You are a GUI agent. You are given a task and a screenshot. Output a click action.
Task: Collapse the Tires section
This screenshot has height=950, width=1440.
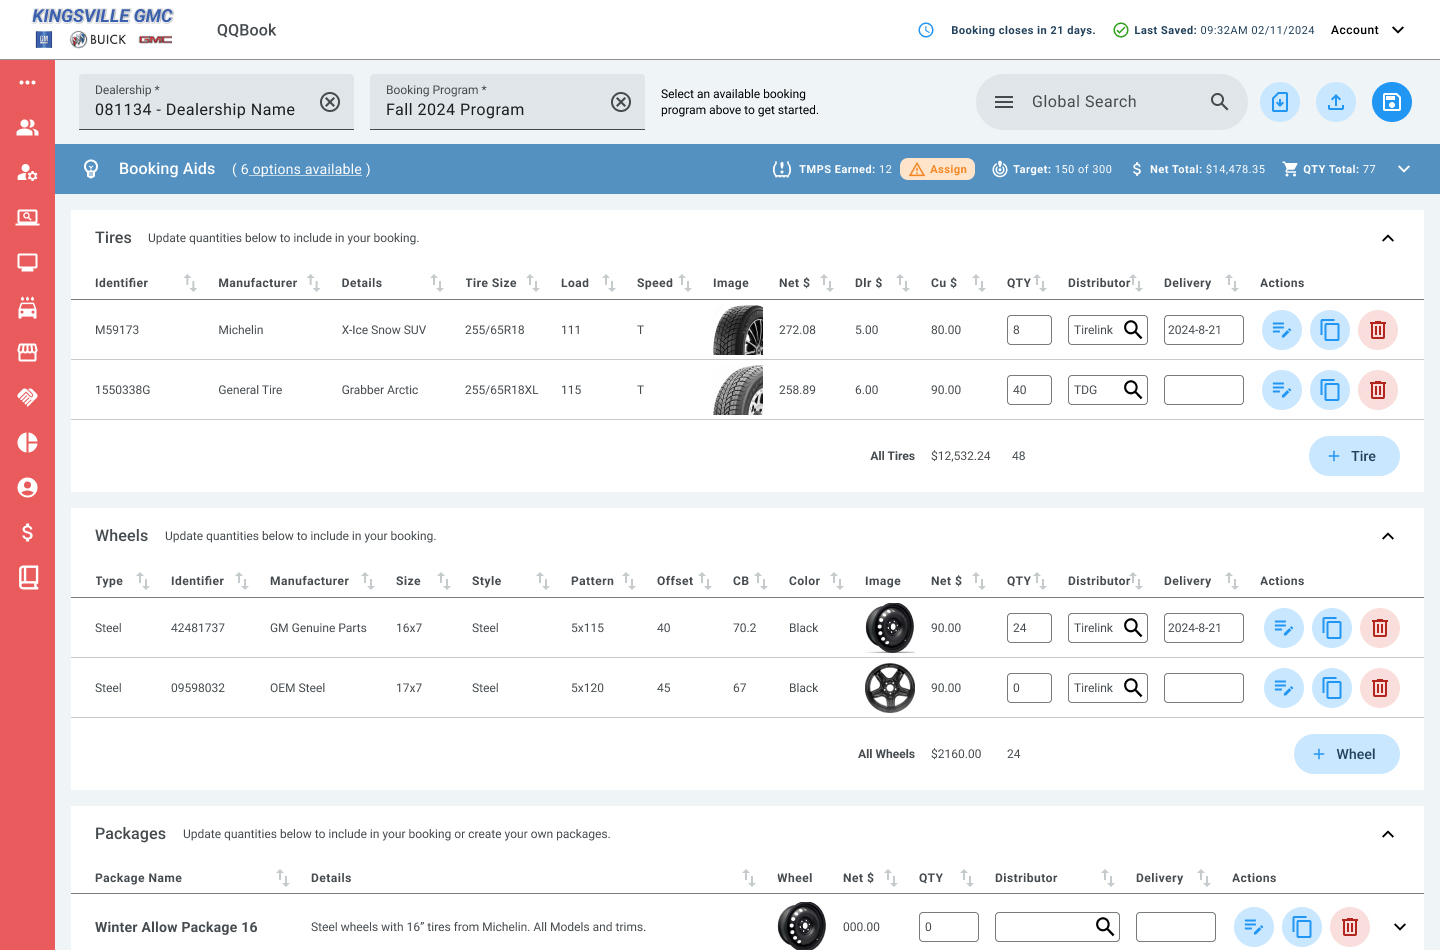coord(1387,238)
